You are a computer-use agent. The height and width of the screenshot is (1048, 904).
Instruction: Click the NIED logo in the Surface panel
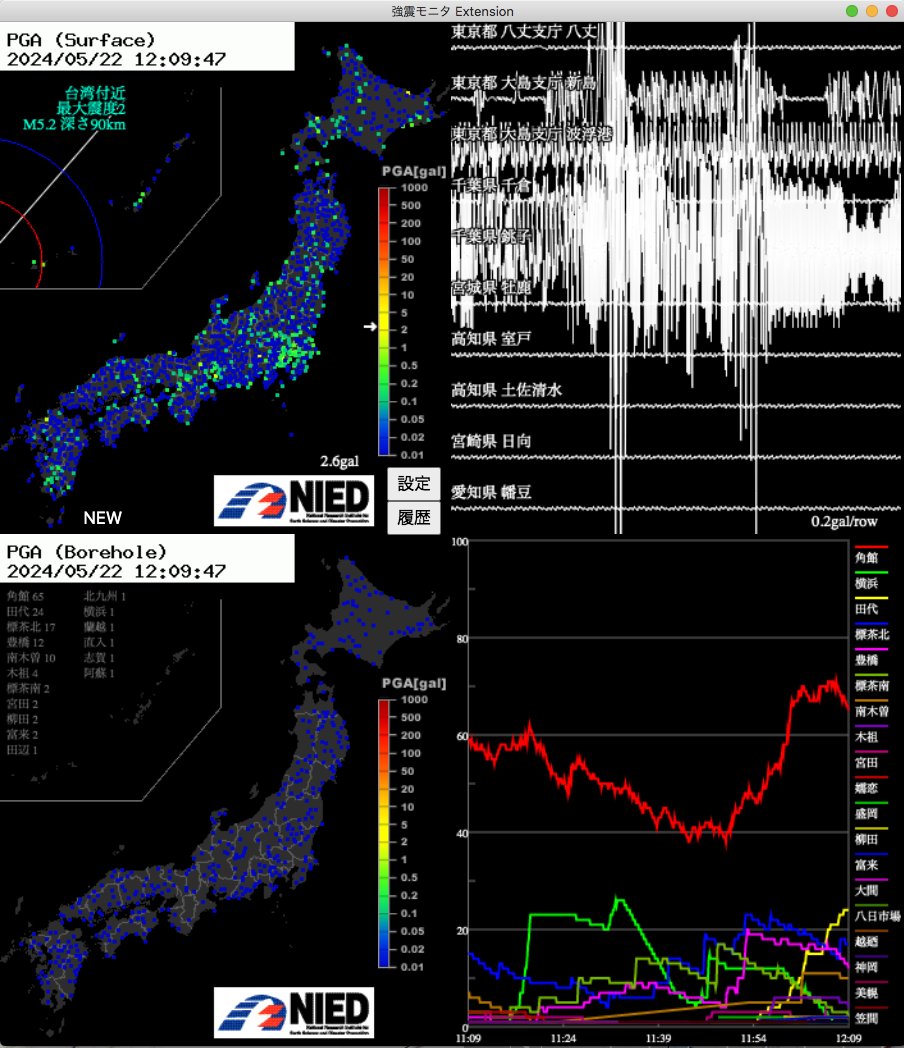click(295, 499)
